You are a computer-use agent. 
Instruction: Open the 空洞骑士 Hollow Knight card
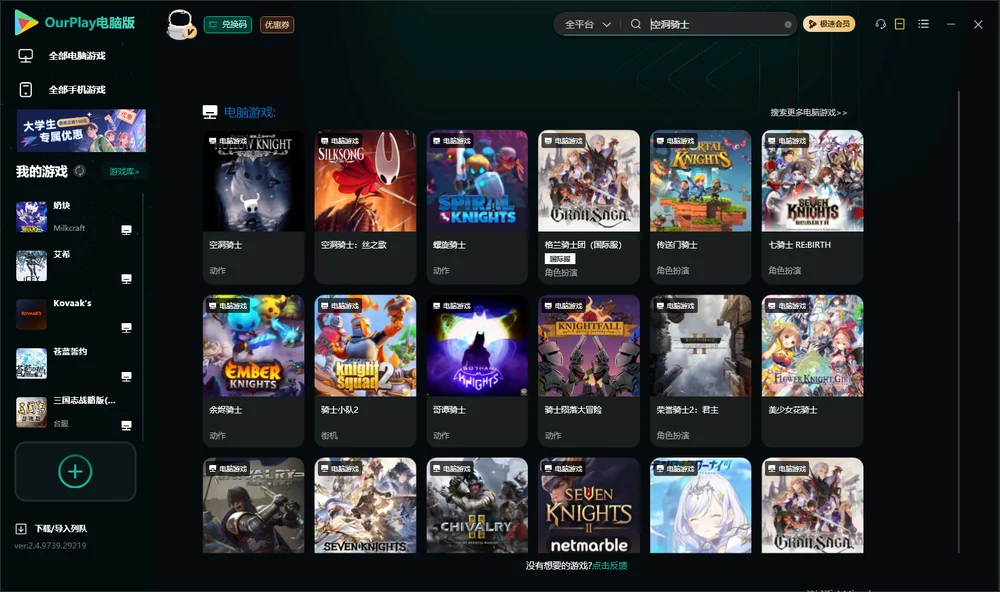(253, 207)
